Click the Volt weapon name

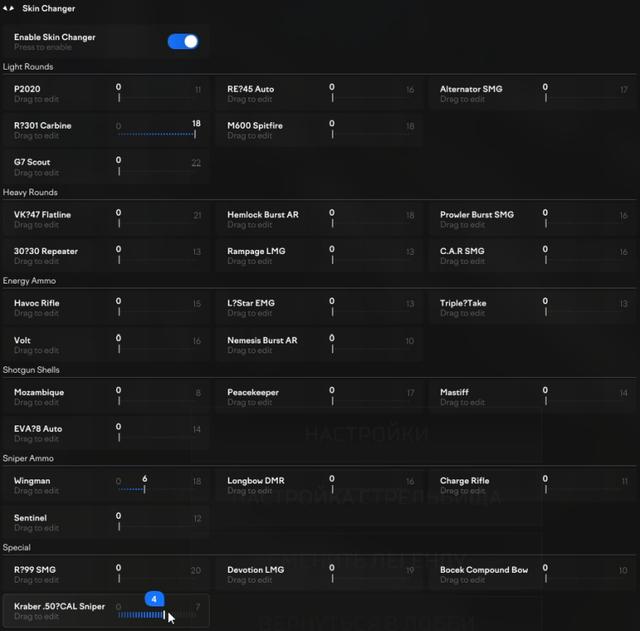tap(22, 340)
